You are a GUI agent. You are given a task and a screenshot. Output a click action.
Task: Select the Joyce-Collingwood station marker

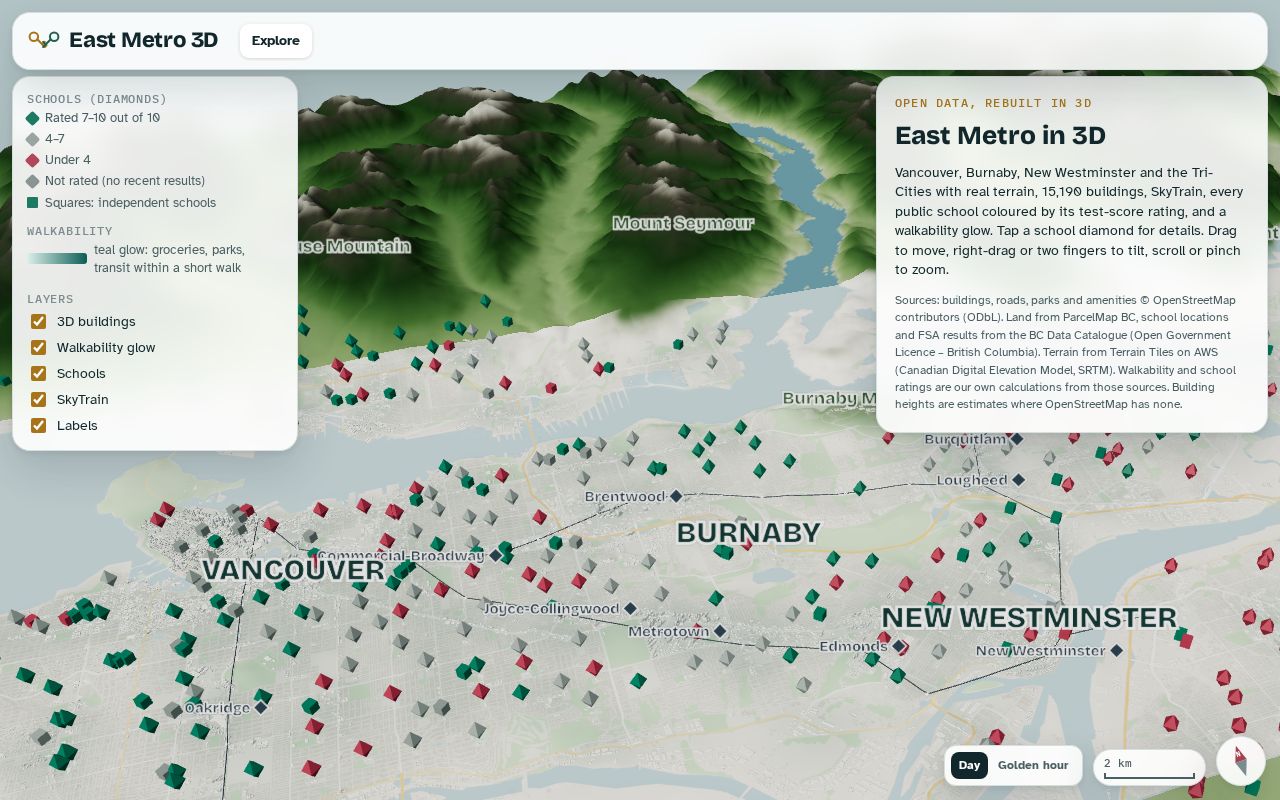point(630,608)
